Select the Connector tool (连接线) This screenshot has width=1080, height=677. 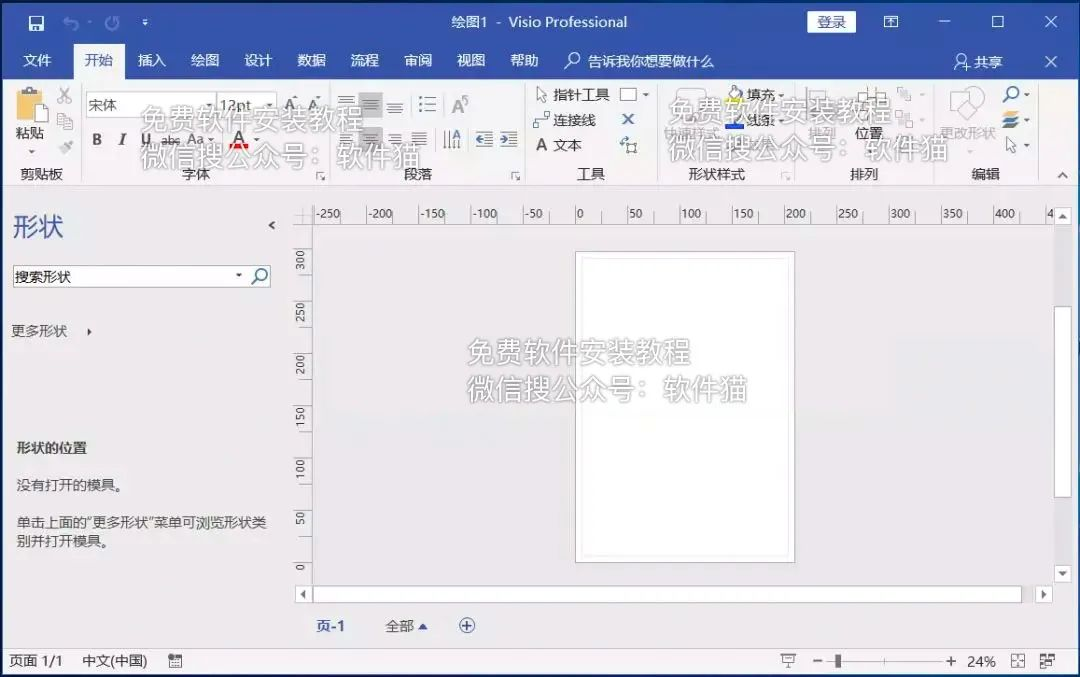tap(568, 121)
